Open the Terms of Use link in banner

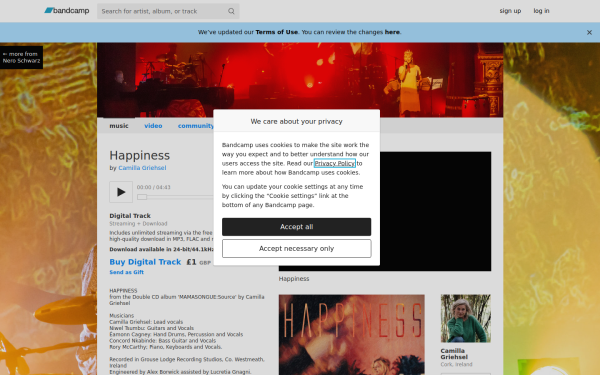click(x=276, y=32)
